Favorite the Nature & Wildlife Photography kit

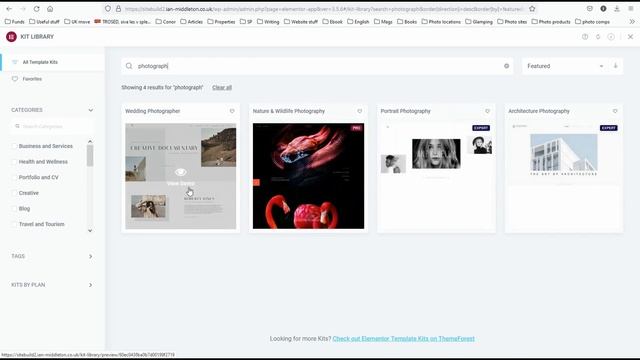click(360, 111)
